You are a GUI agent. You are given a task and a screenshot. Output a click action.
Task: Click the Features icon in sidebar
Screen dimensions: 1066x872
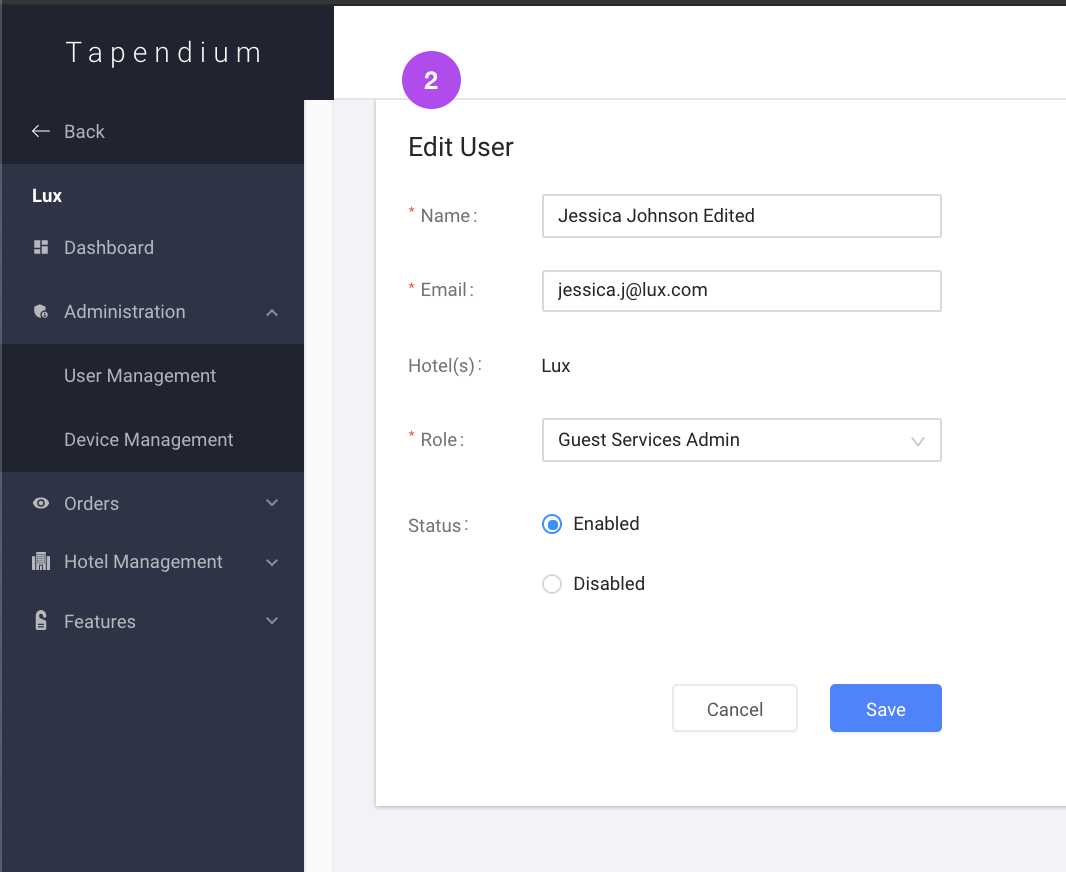click(x=40, y=621)
